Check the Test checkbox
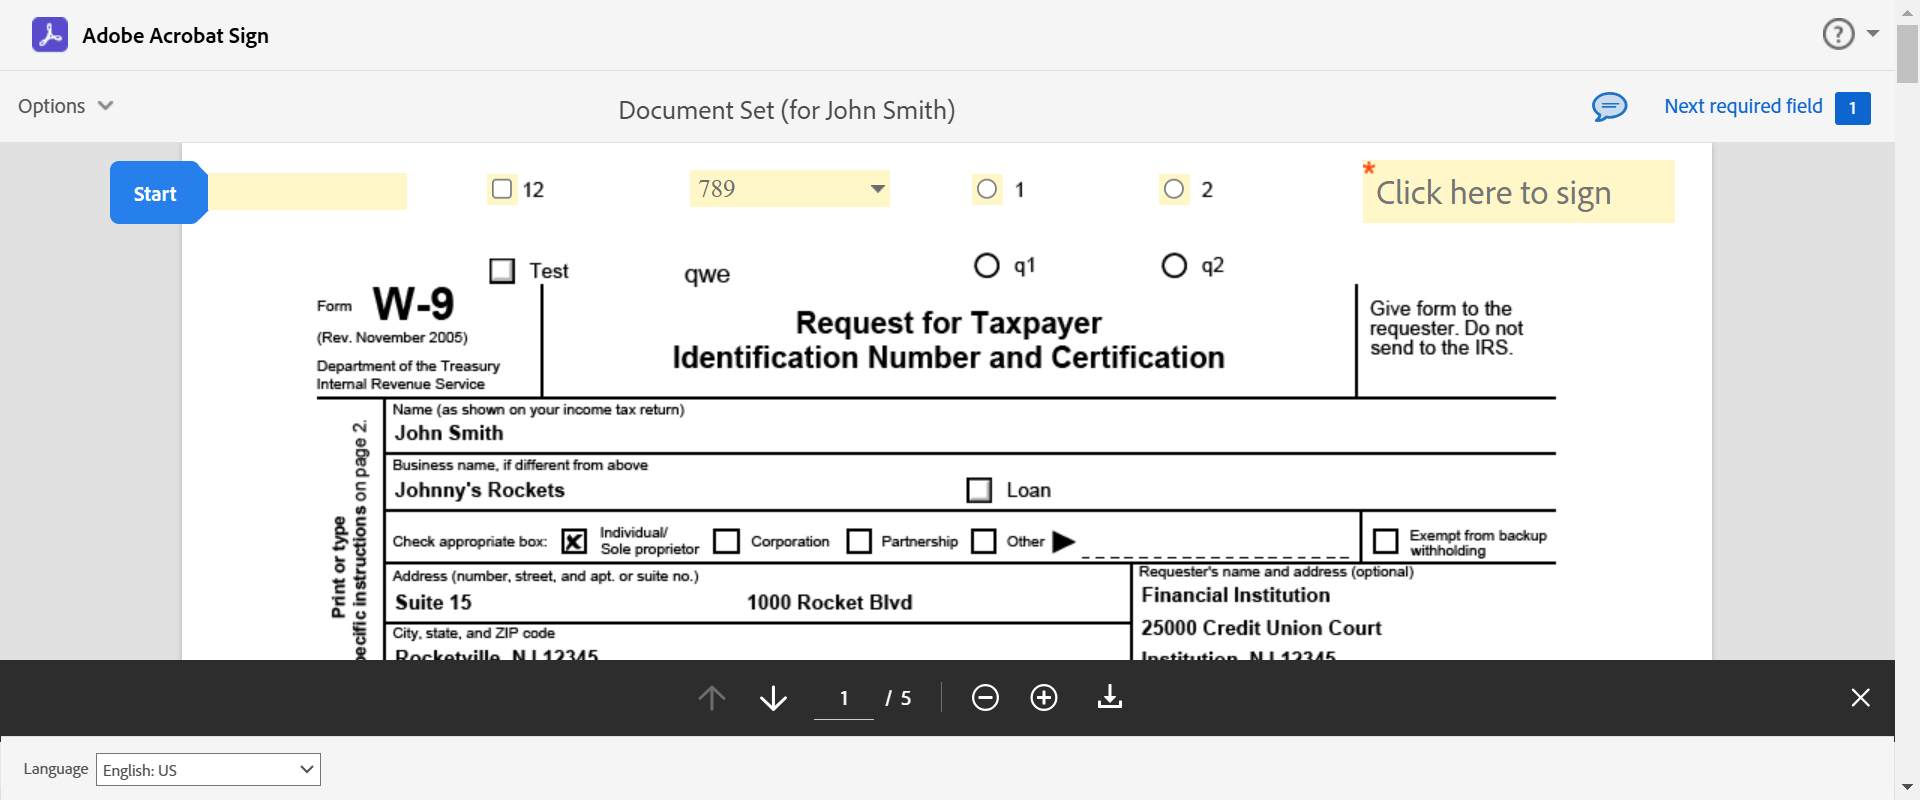The height and width of the screenshot is (800, 1920). pyautogui.click(x=502, y=271)
